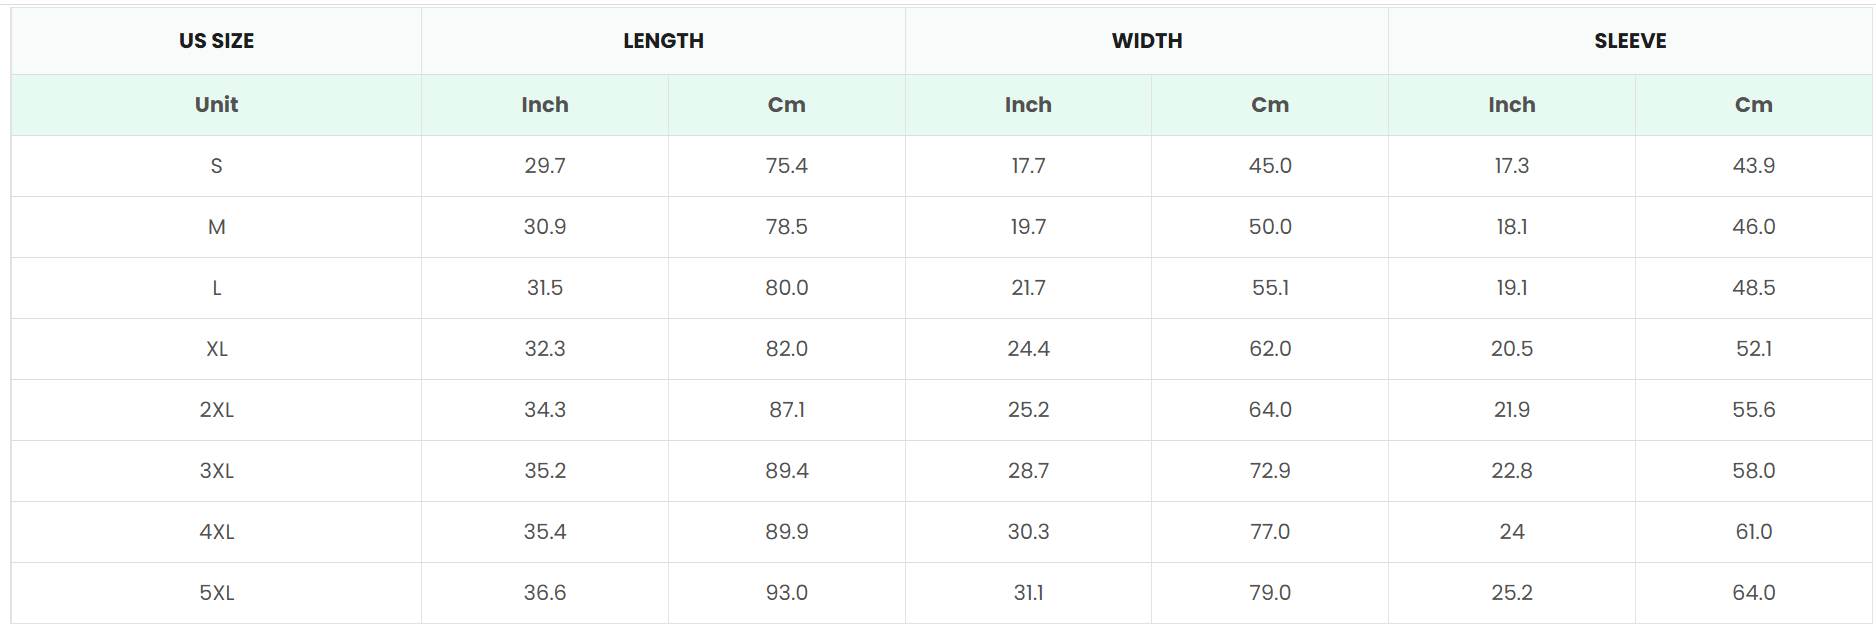Select the 62.0 width cm cell

(x=1270, y=349)
